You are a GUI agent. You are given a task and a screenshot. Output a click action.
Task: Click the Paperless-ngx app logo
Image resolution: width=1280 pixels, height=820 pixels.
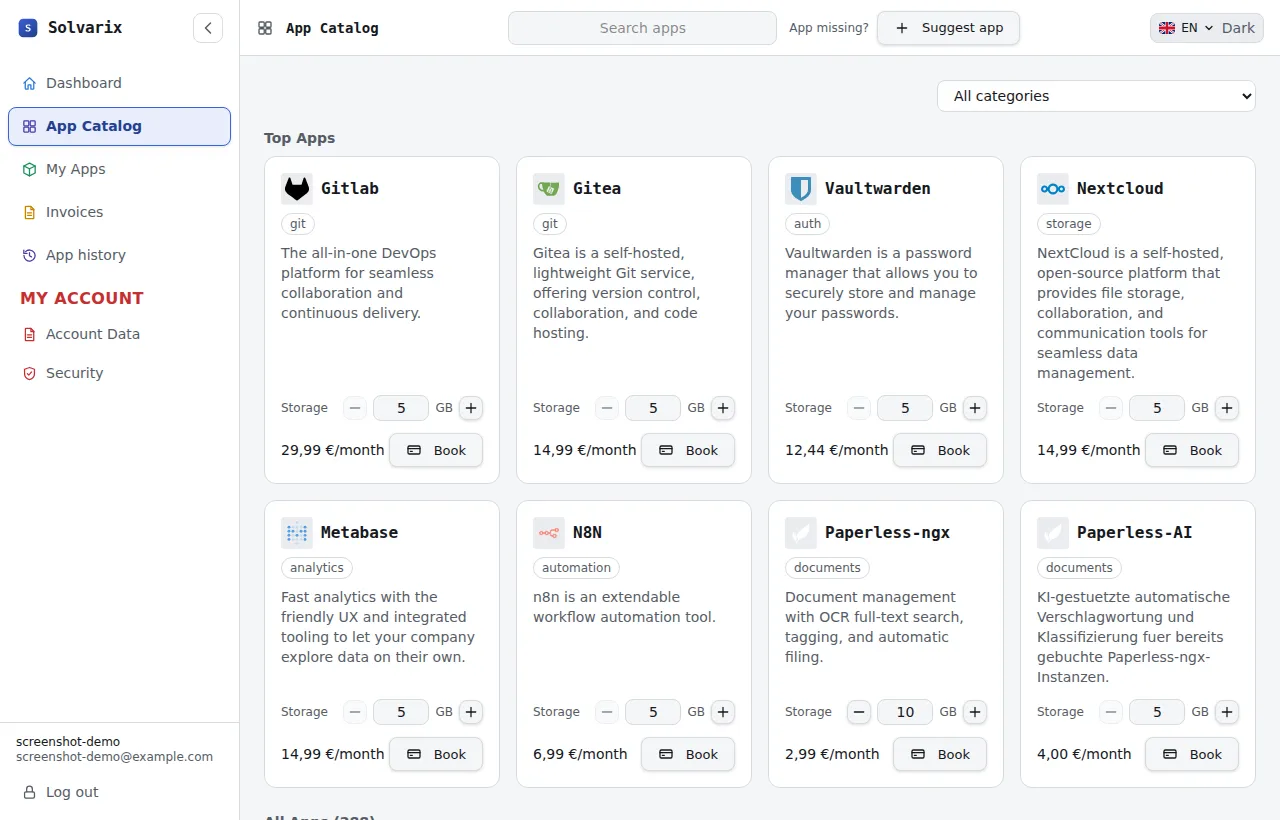[801, 532]
